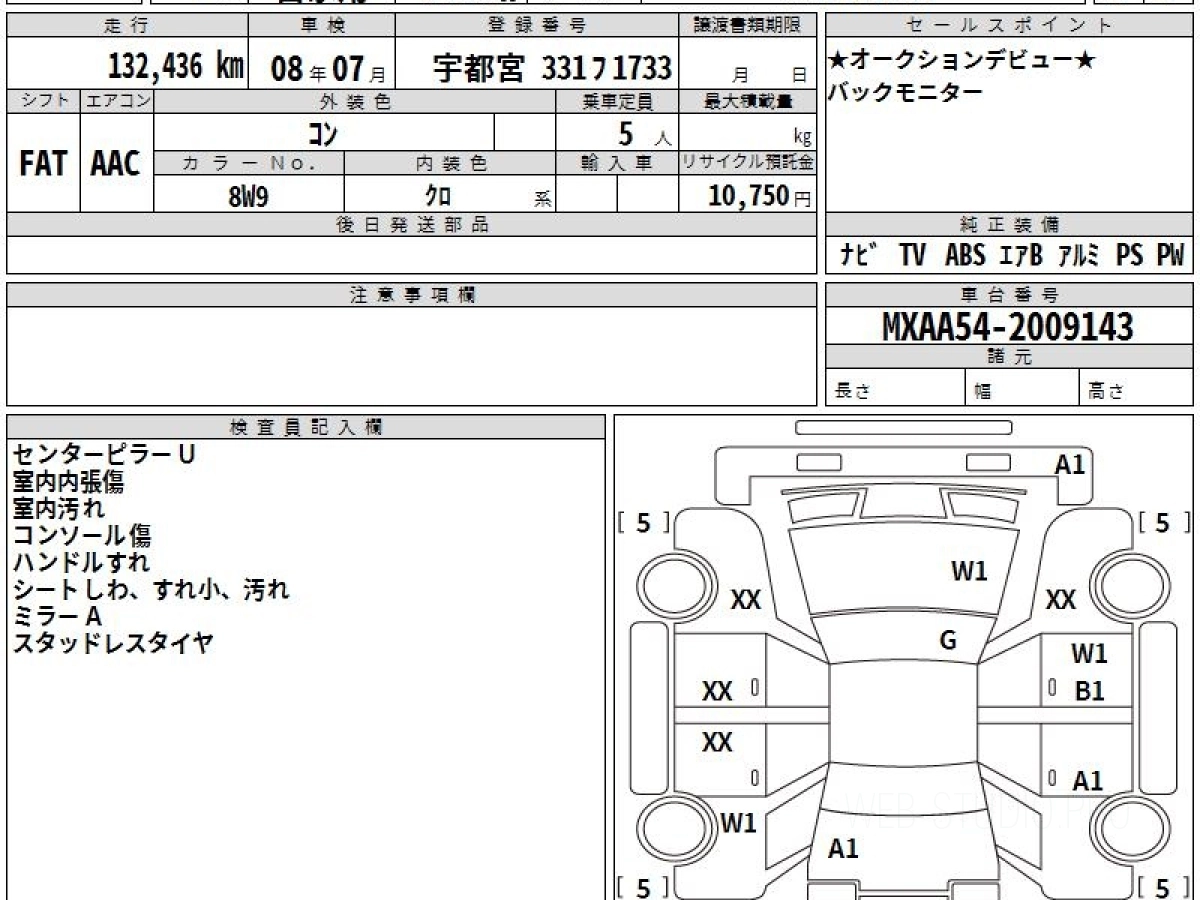Click the 輸入車 header cell

tap(617, 163)
